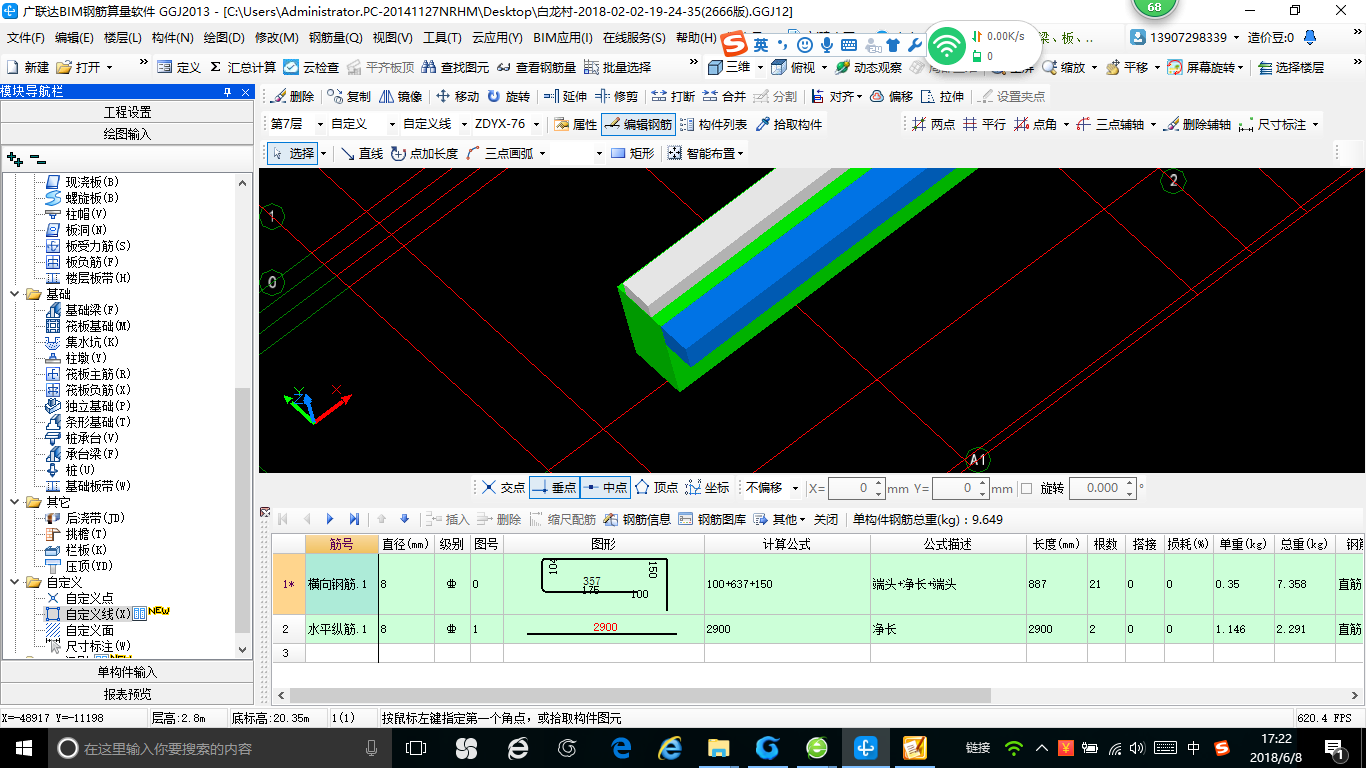Click 关闭 in rebar table toolbar
This screenshot has height=768, width=1366.
click(x=826, y=520)
